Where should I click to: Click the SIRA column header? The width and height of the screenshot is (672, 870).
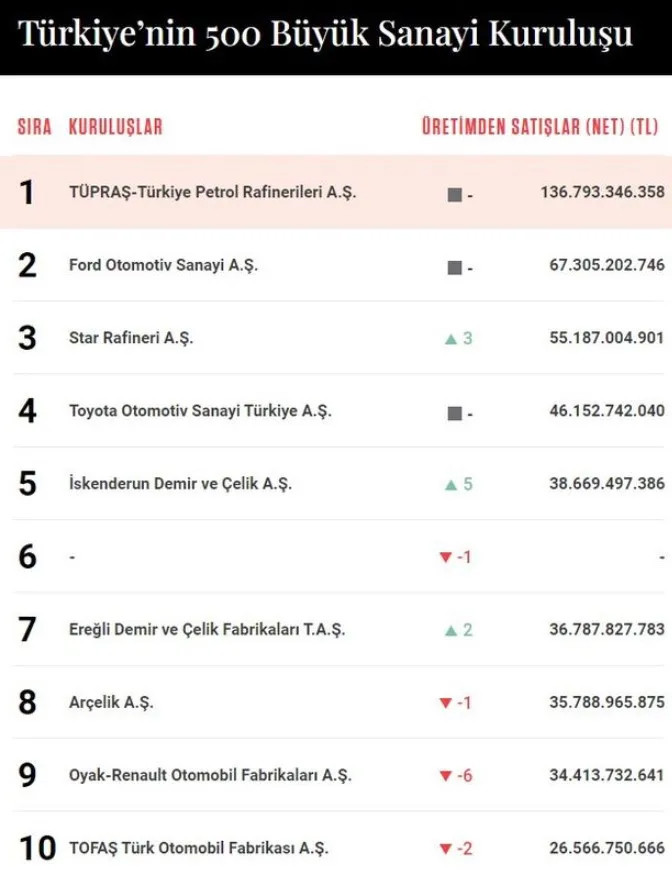(x=33, y=128)
